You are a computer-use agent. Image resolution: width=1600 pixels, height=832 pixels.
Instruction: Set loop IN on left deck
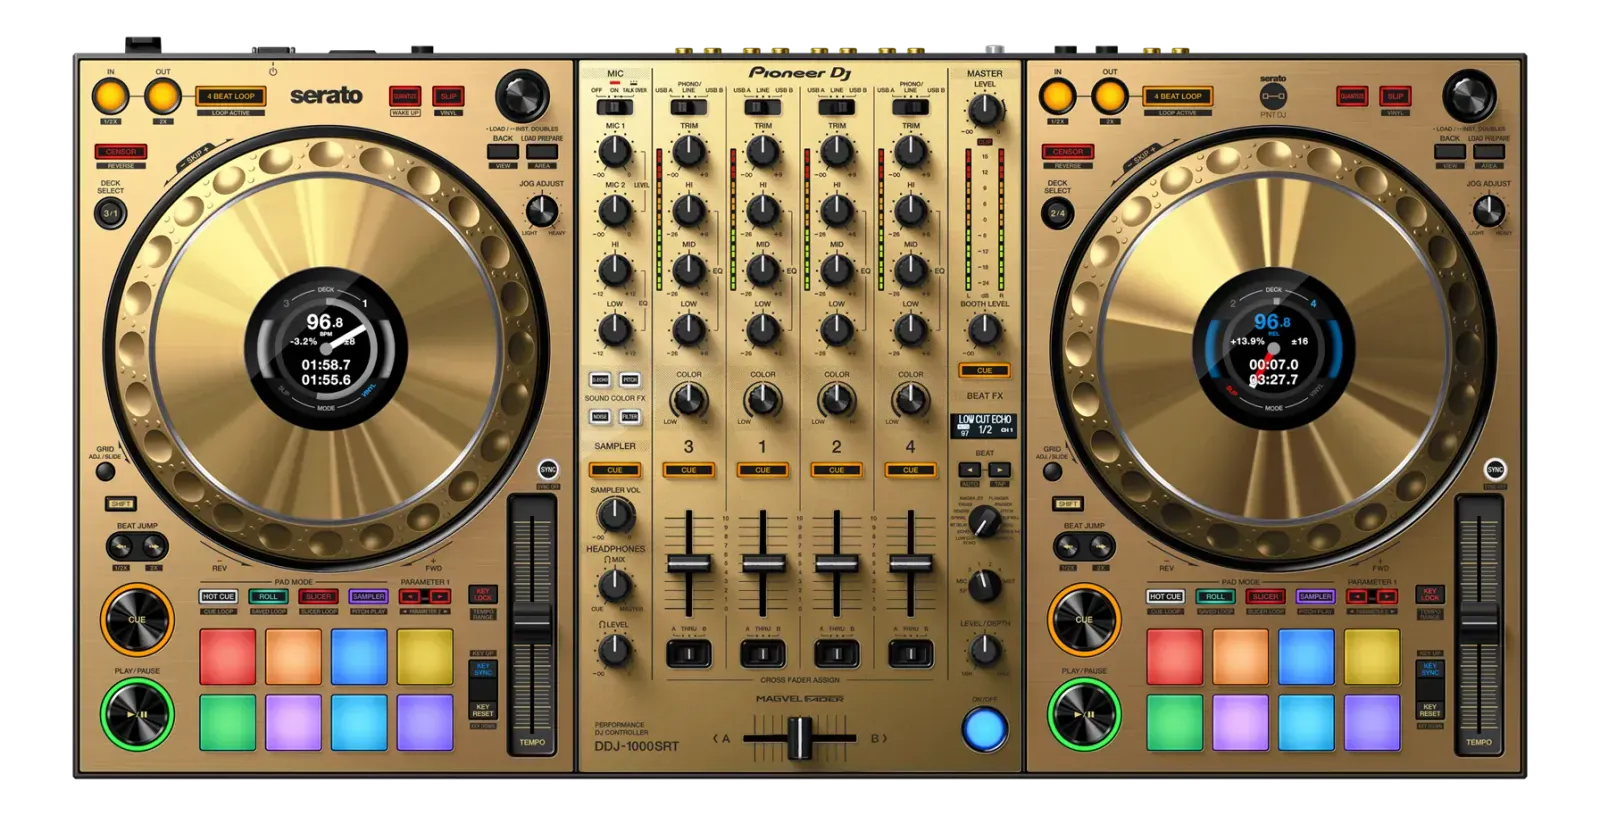[x=110, y=96]
